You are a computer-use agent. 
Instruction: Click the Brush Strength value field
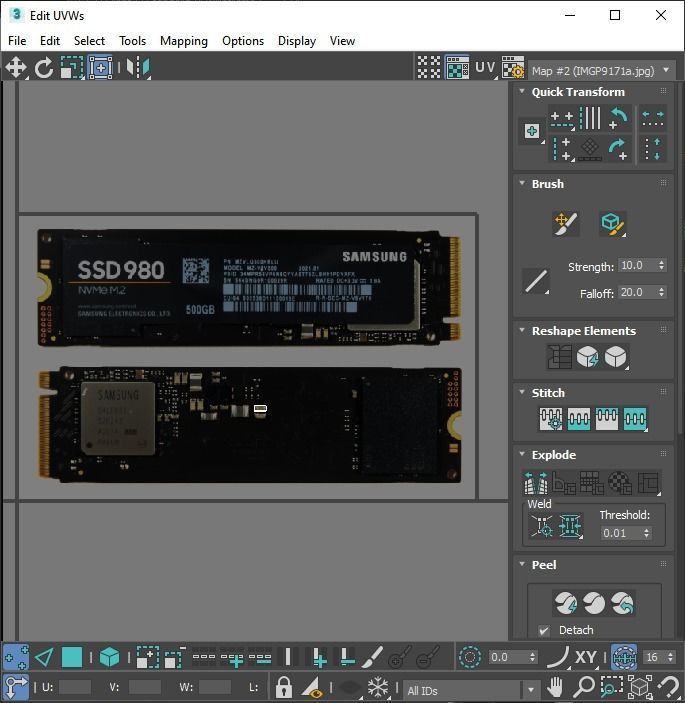pyautogui.click(x=637, y=265)
